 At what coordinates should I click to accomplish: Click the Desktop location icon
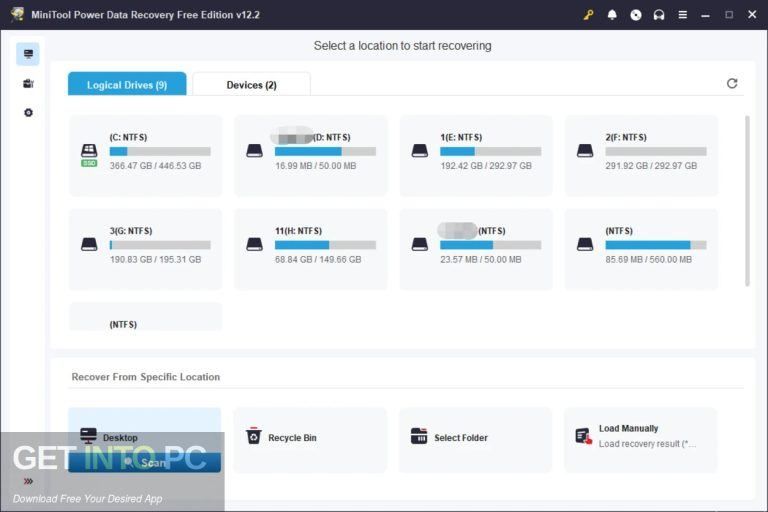[88, 436]
